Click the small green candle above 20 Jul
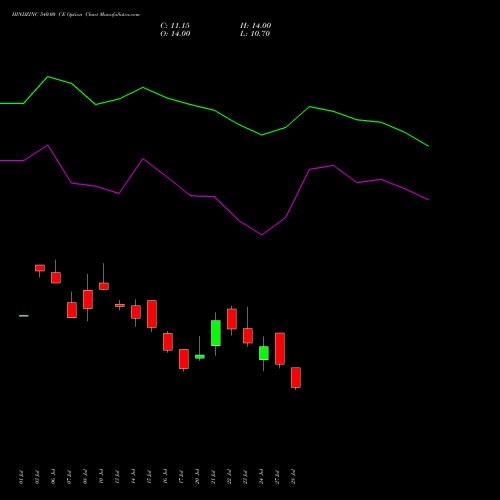500x500 pixels. (200, 356)
